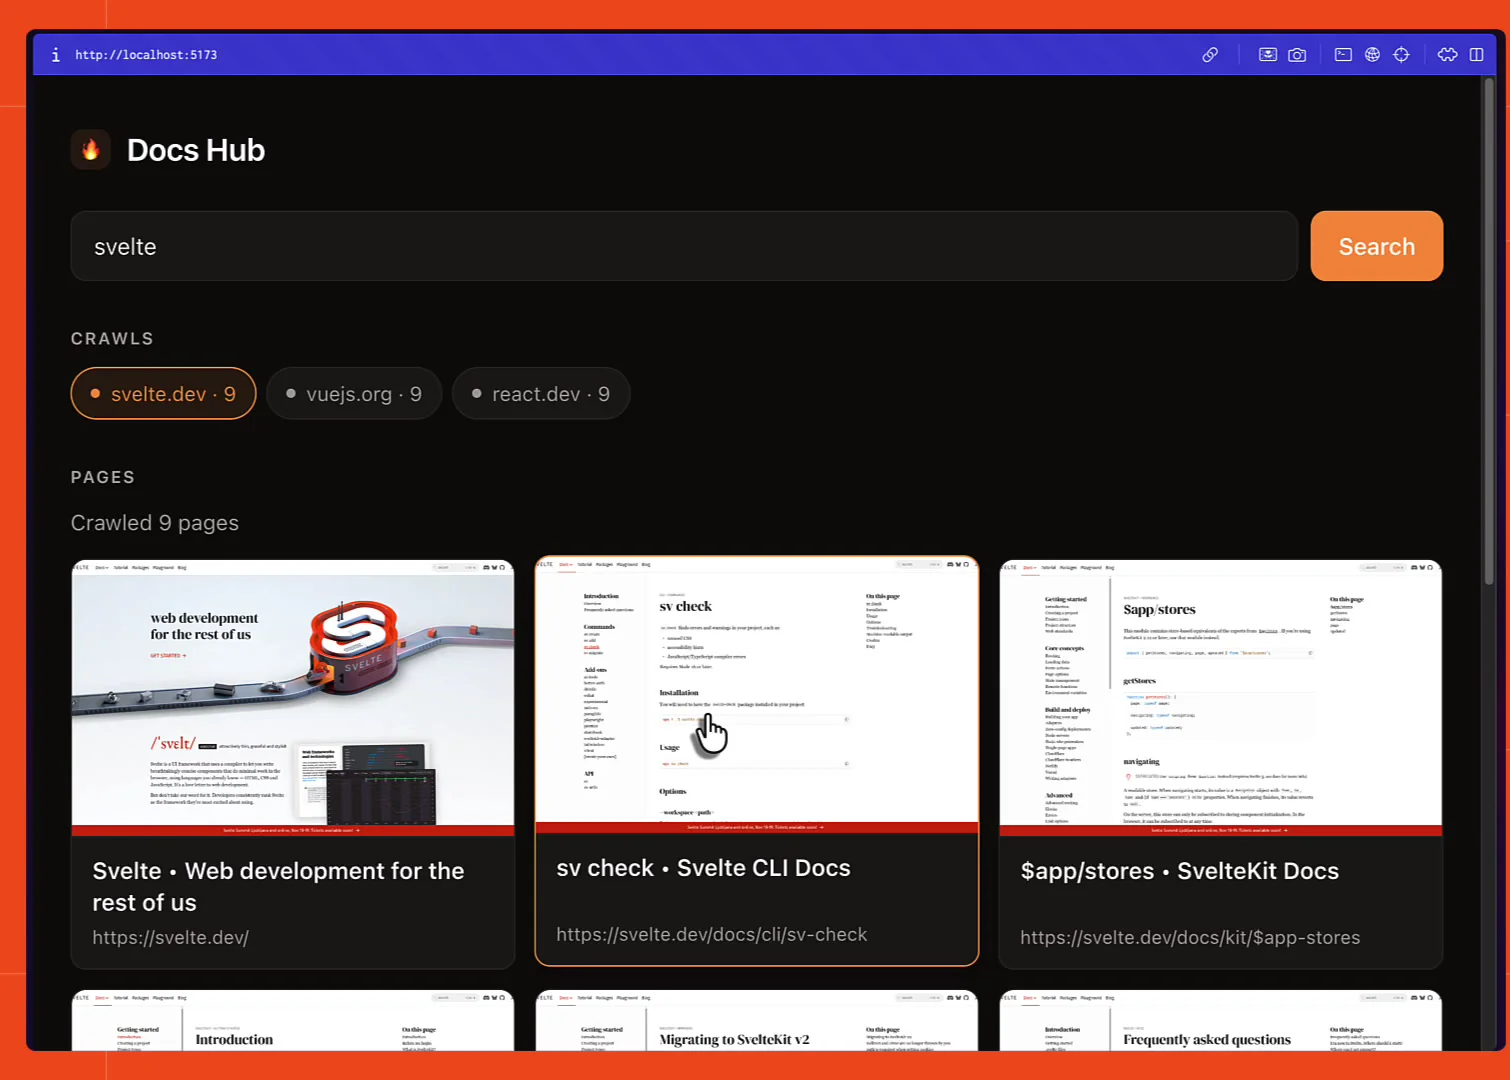Click the title Svelte • Web development for the rest of us
The image size is (1510, 1080).
[278, 887]
